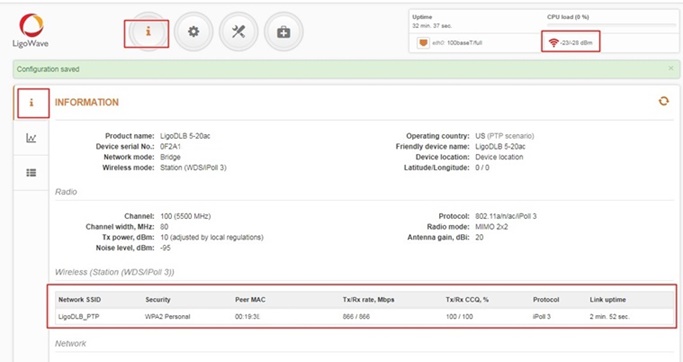Click the Network SSID column header

(80, 300)
